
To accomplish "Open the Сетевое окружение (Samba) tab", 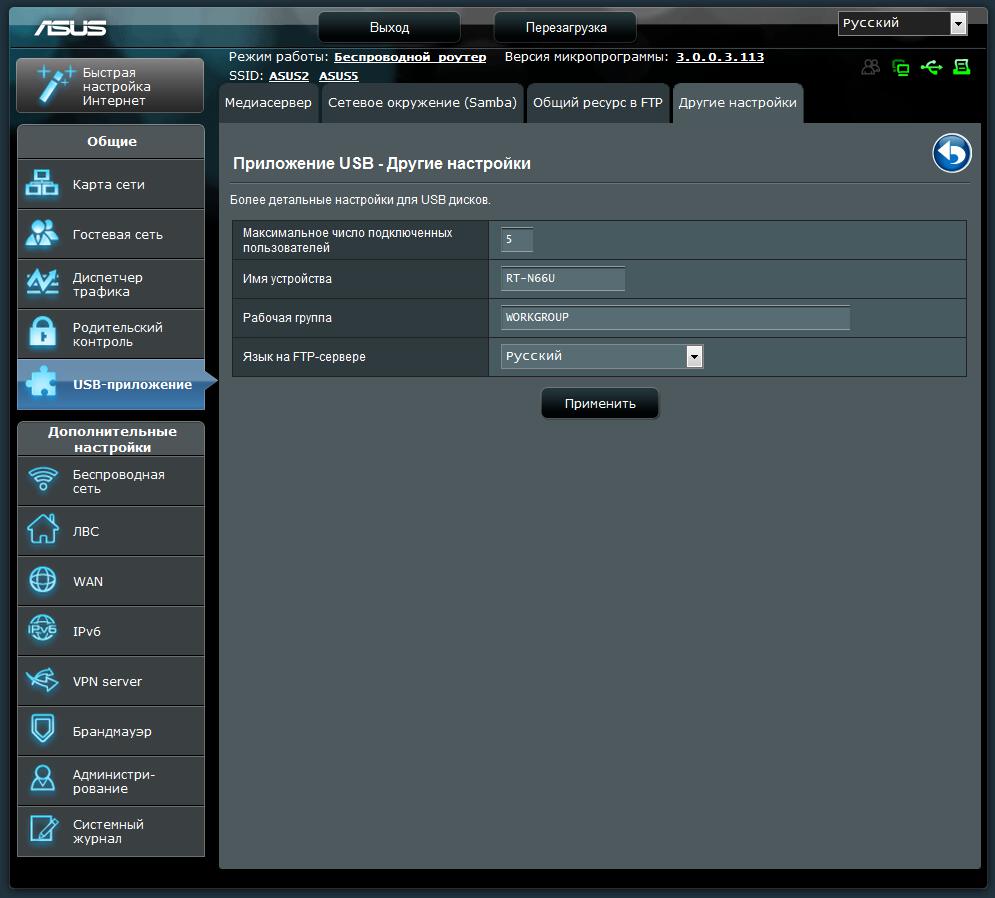I will coord(423,103).
